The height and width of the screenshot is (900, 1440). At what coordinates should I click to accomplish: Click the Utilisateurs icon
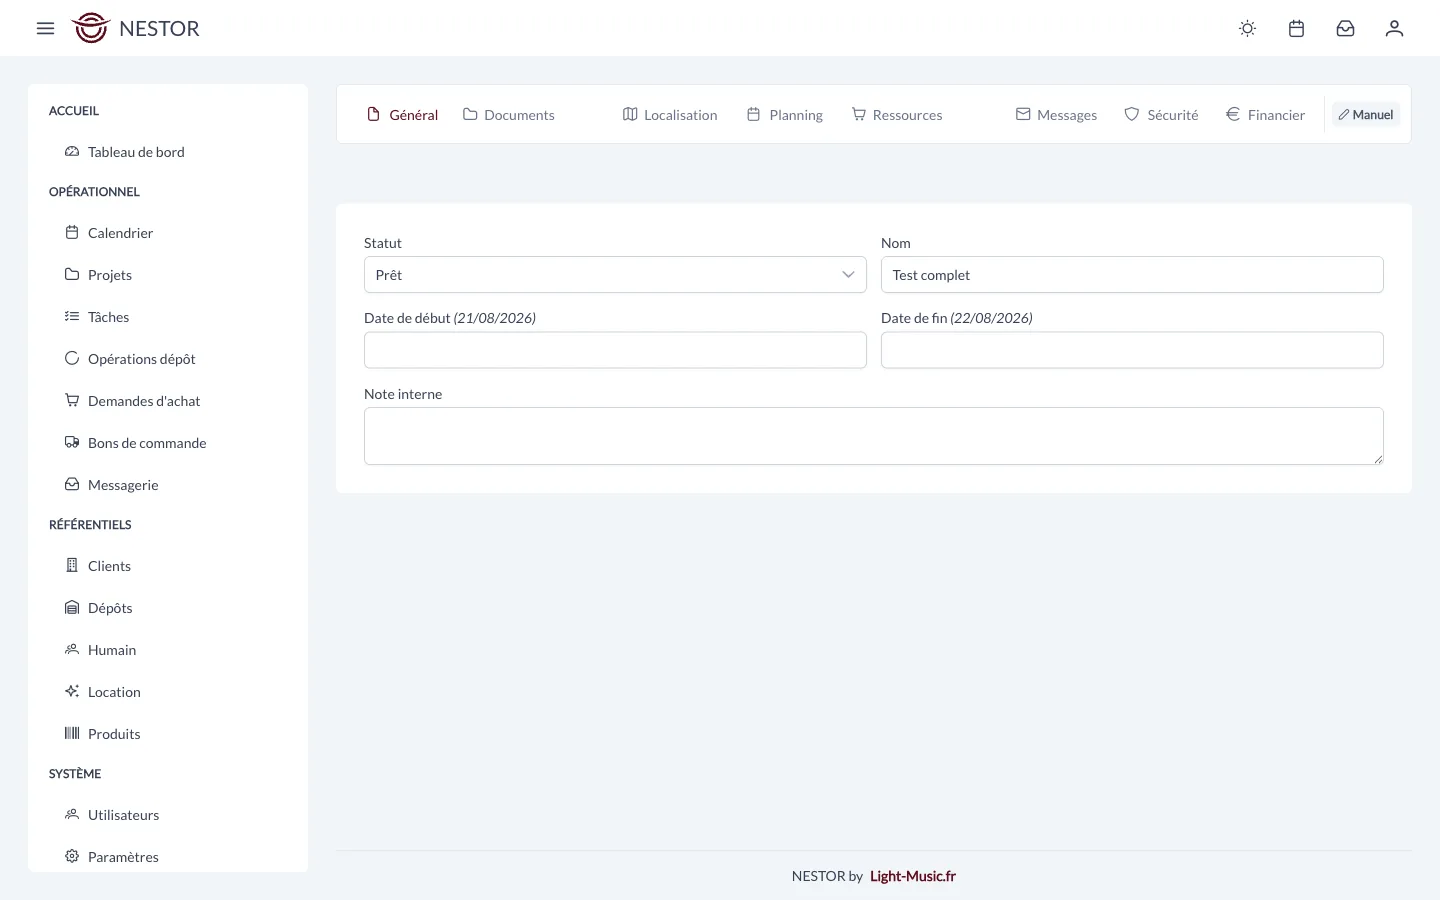pos(72,814)
